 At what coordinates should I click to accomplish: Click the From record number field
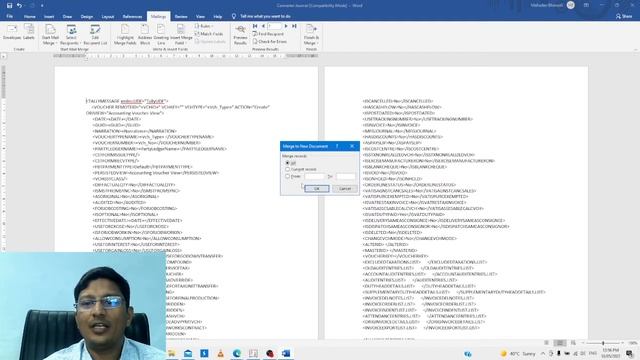tap(315, 176)
